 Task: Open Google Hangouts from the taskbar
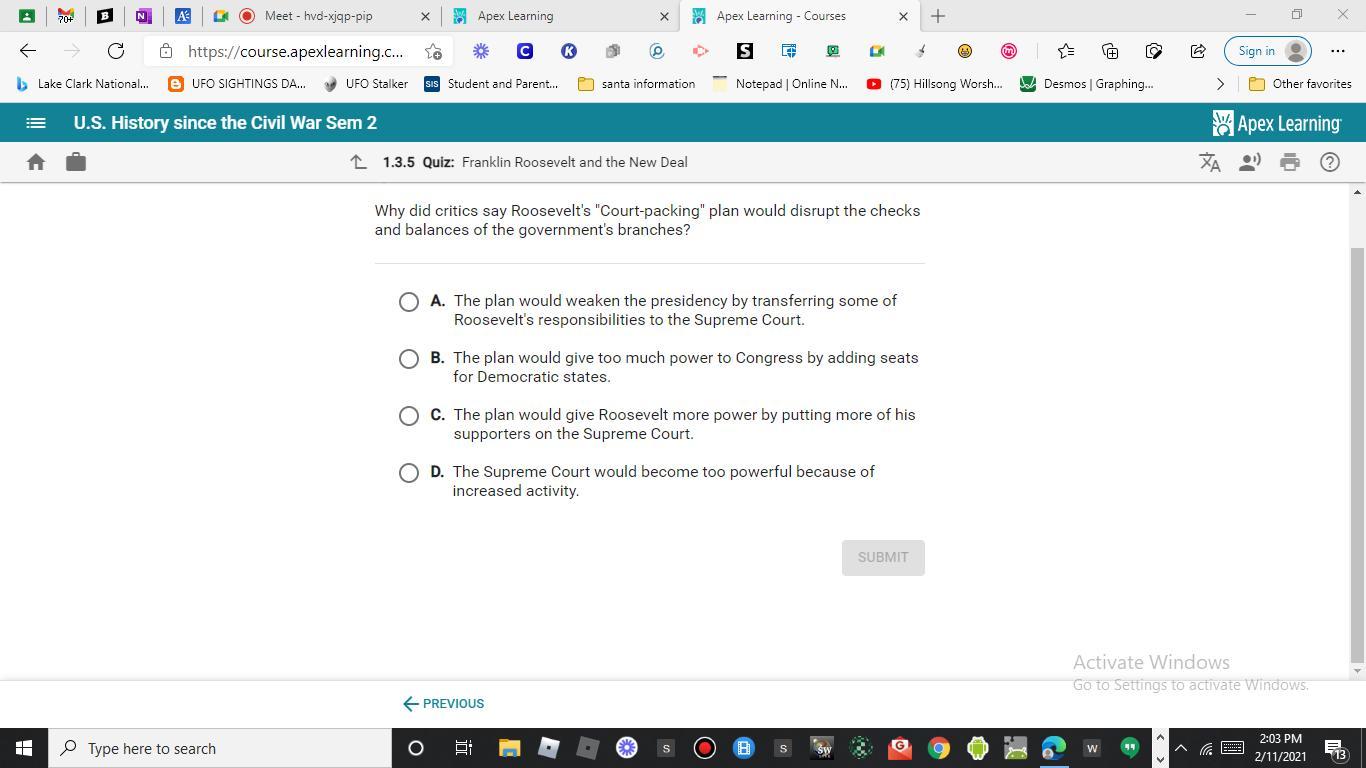[1130, 748]
